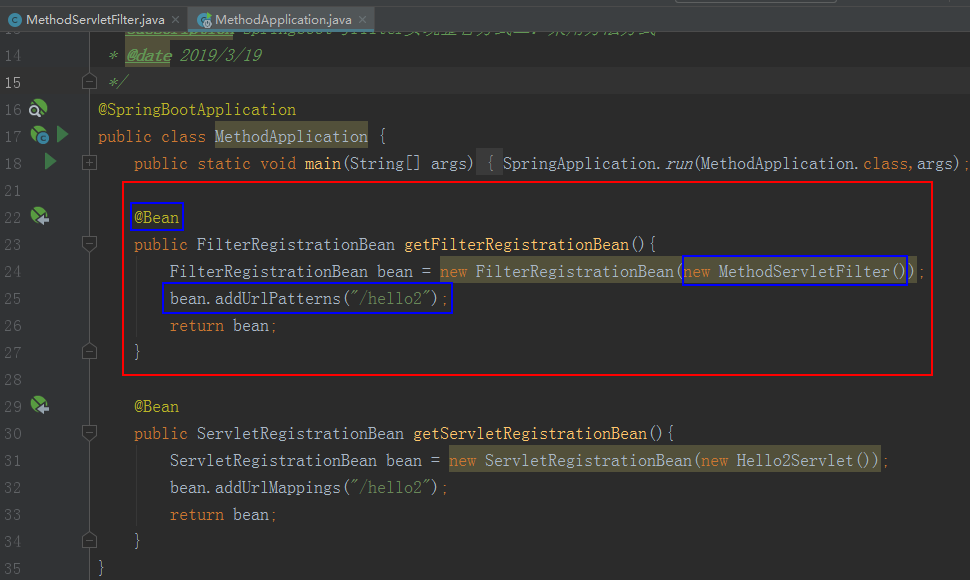This screenshot has width=970, height=580.
Task: Collapse getFilterRegistrationBean using line 23 fold marker
Action: 88,243
